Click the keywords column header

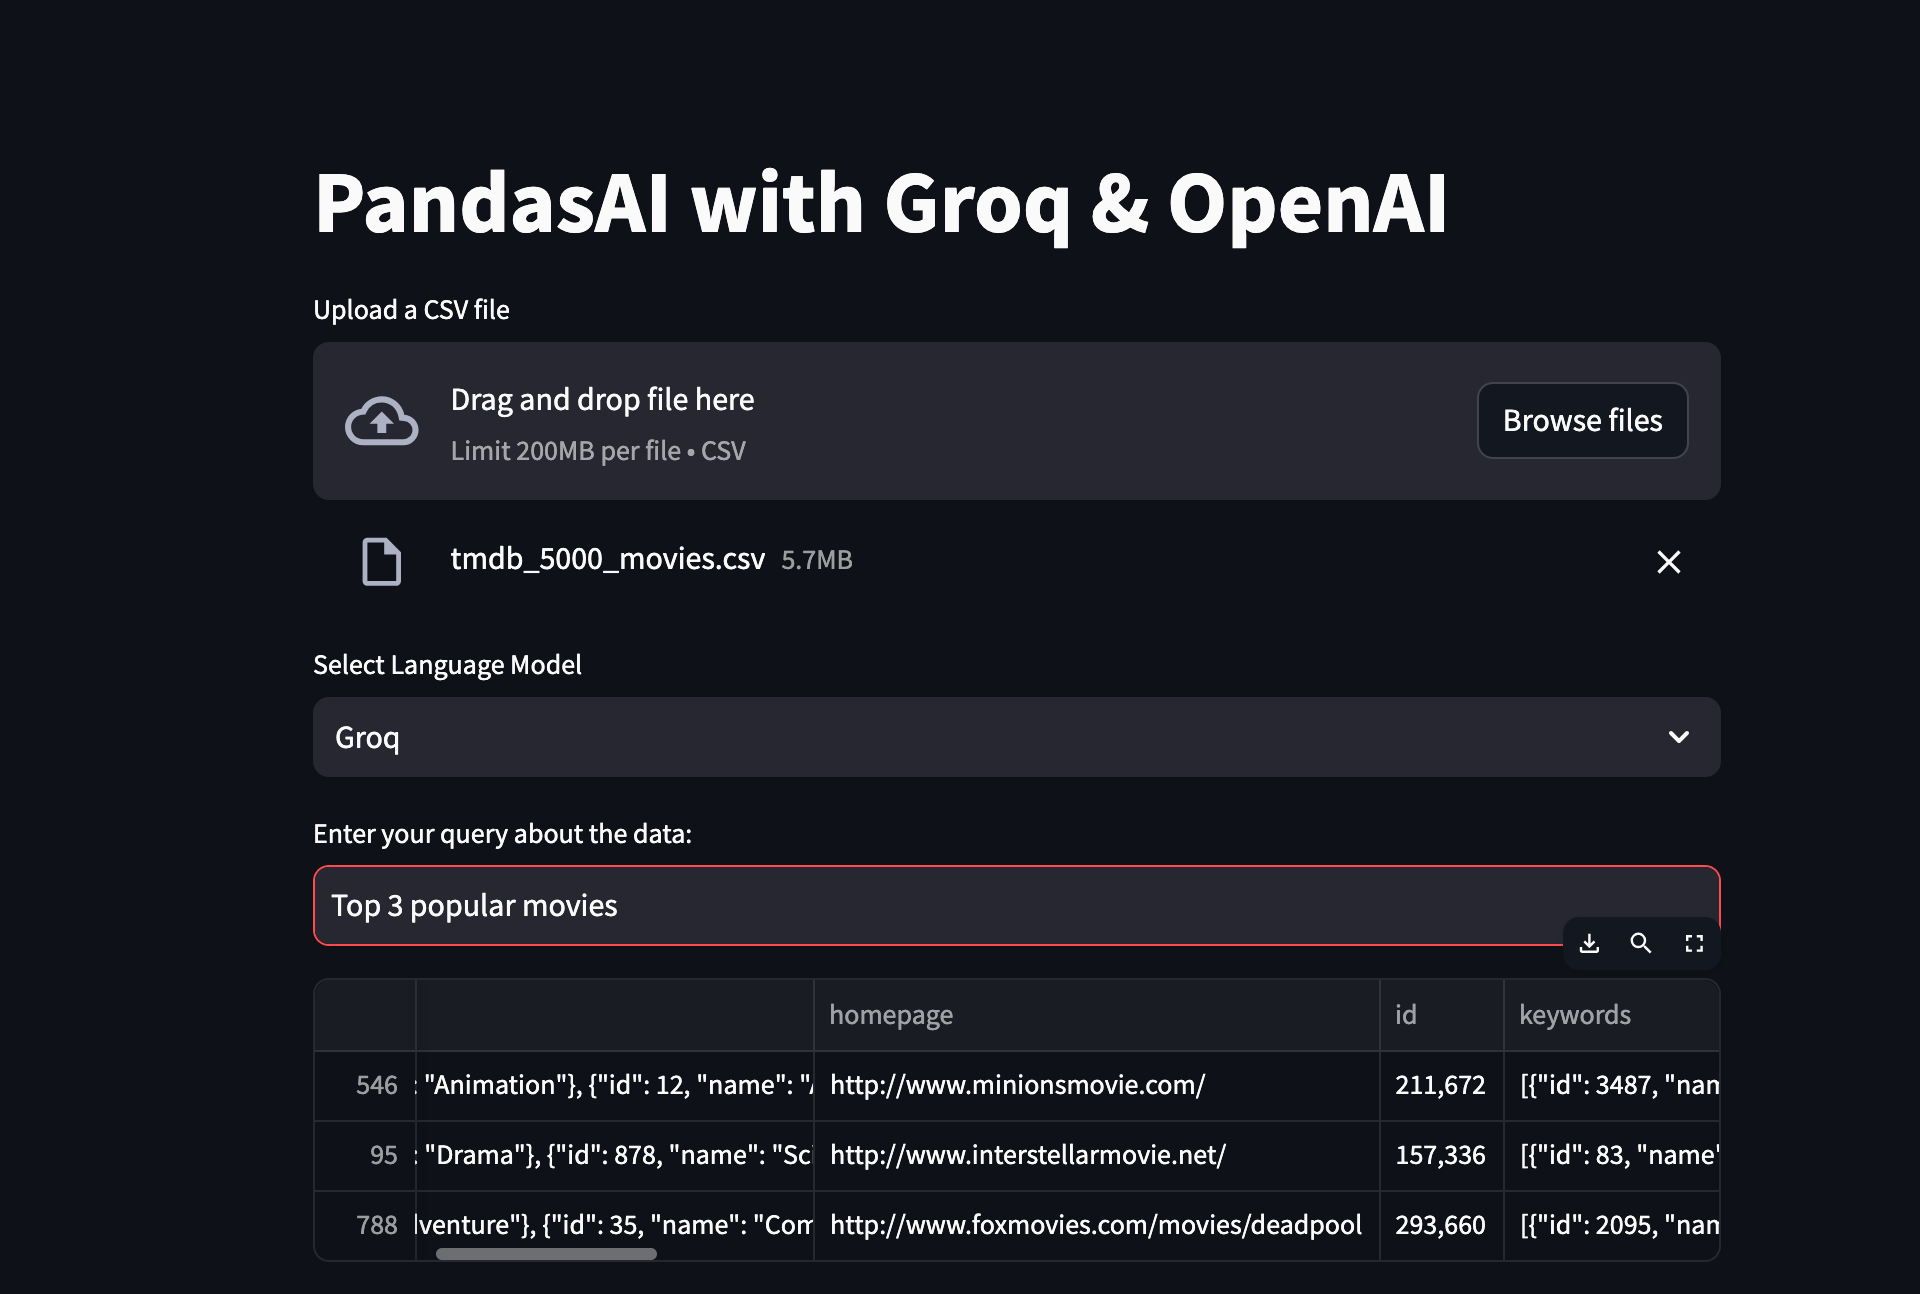tap(1575, 1014)
